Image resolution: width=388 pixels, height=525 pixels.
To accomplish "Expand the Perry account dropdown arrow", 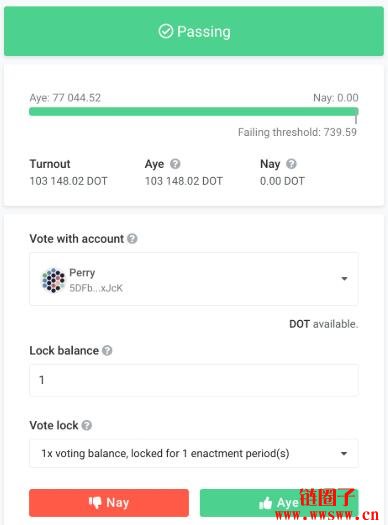I will [344, 279].
